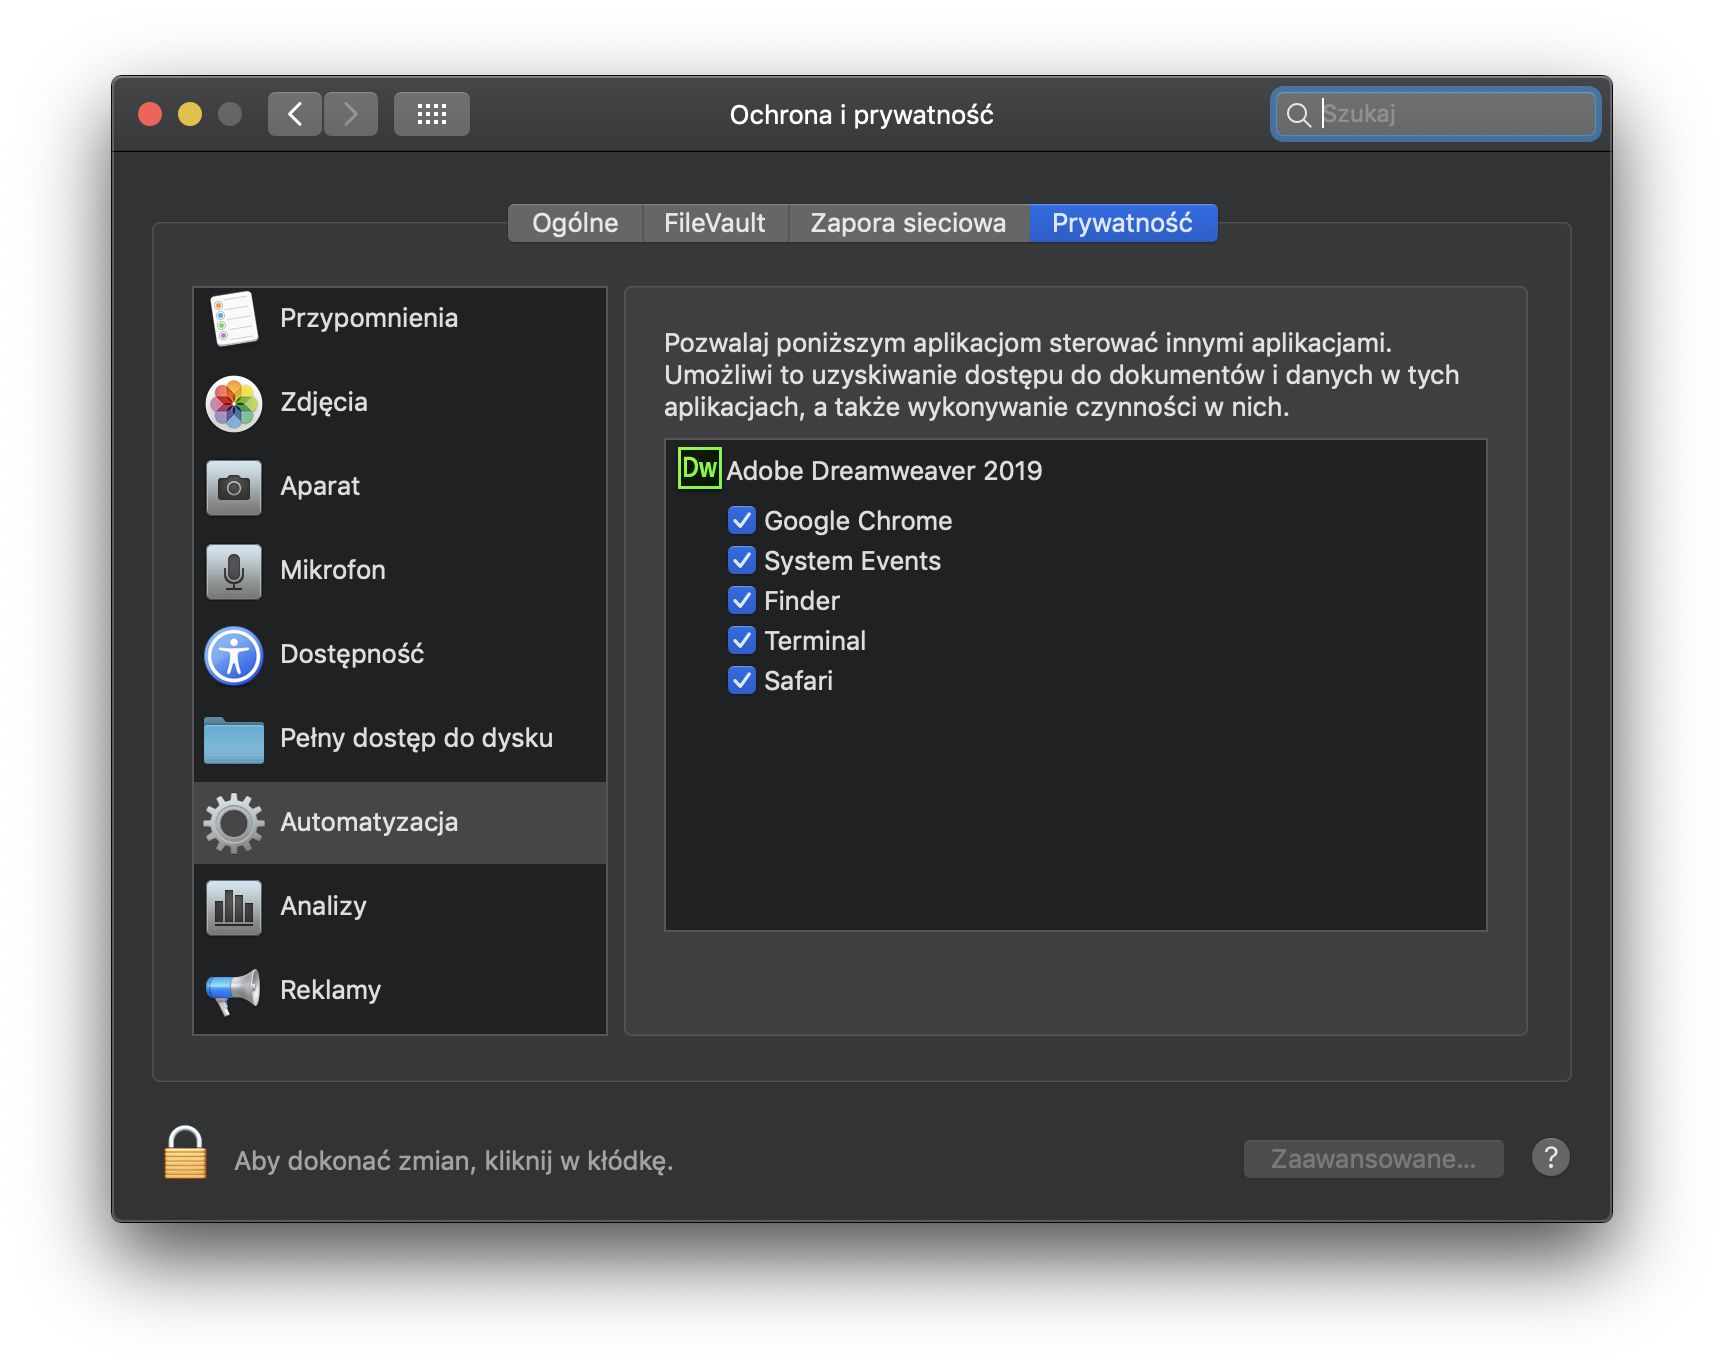
Task: Click the Adobe Dreamweaver Dw icon
Action: pyautogui.click(x=700, y=469)
